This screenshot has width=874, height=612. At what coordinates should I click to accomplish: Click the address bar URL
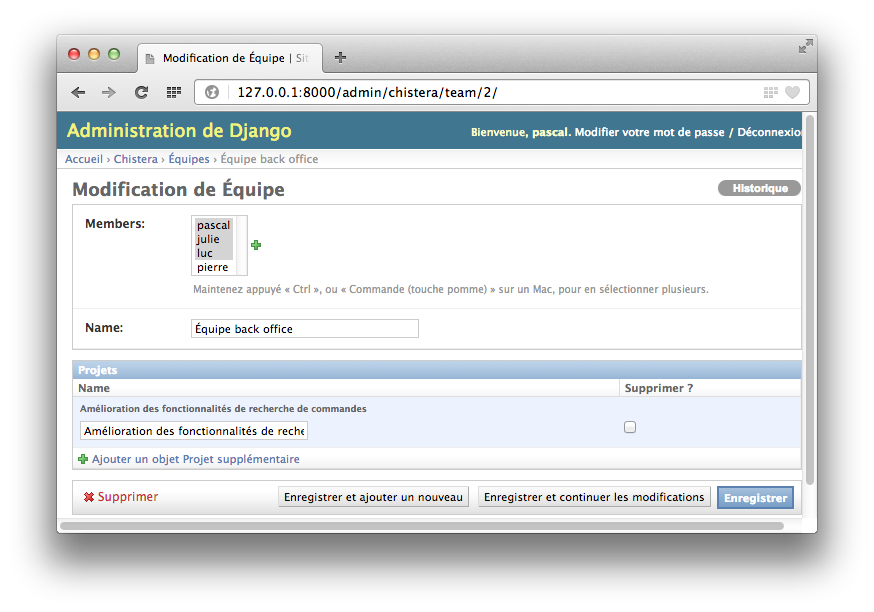tap(367, 93)
